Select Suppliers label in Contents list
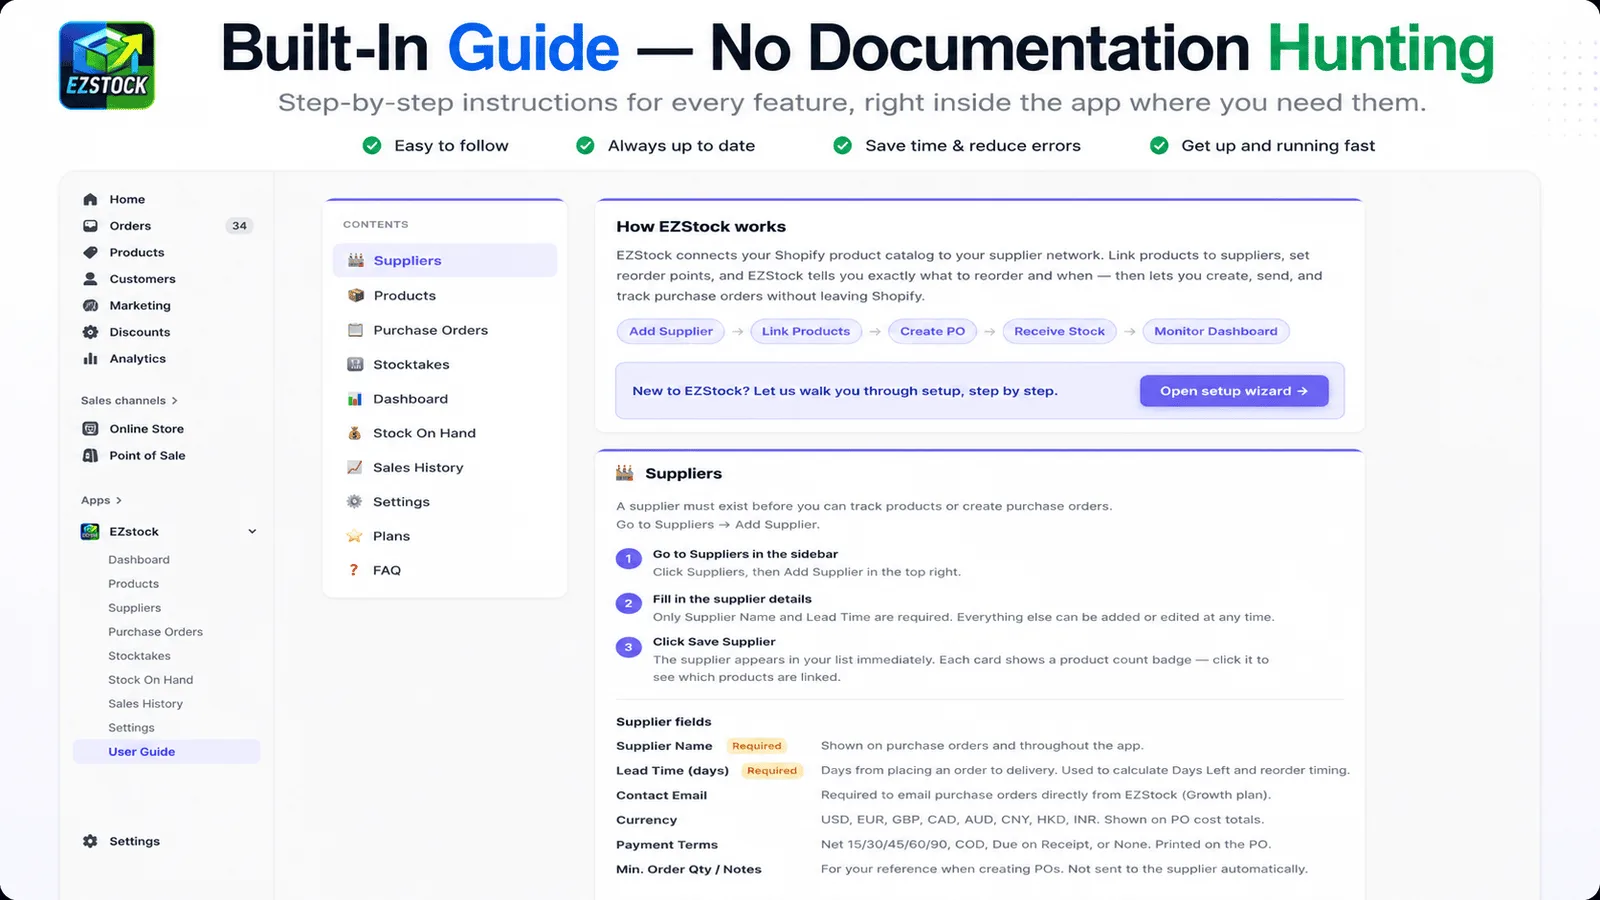1600x900 pixels. coord(407,260)
